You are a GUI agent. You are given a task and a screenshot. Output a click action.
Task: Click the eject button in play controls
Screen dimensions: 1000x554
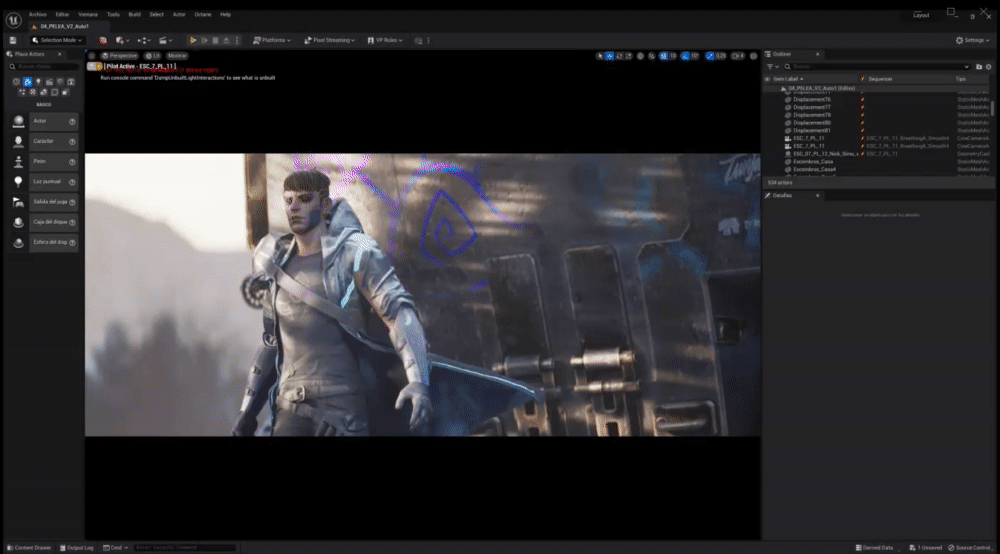pyautogui.click(x=226, y=40)
